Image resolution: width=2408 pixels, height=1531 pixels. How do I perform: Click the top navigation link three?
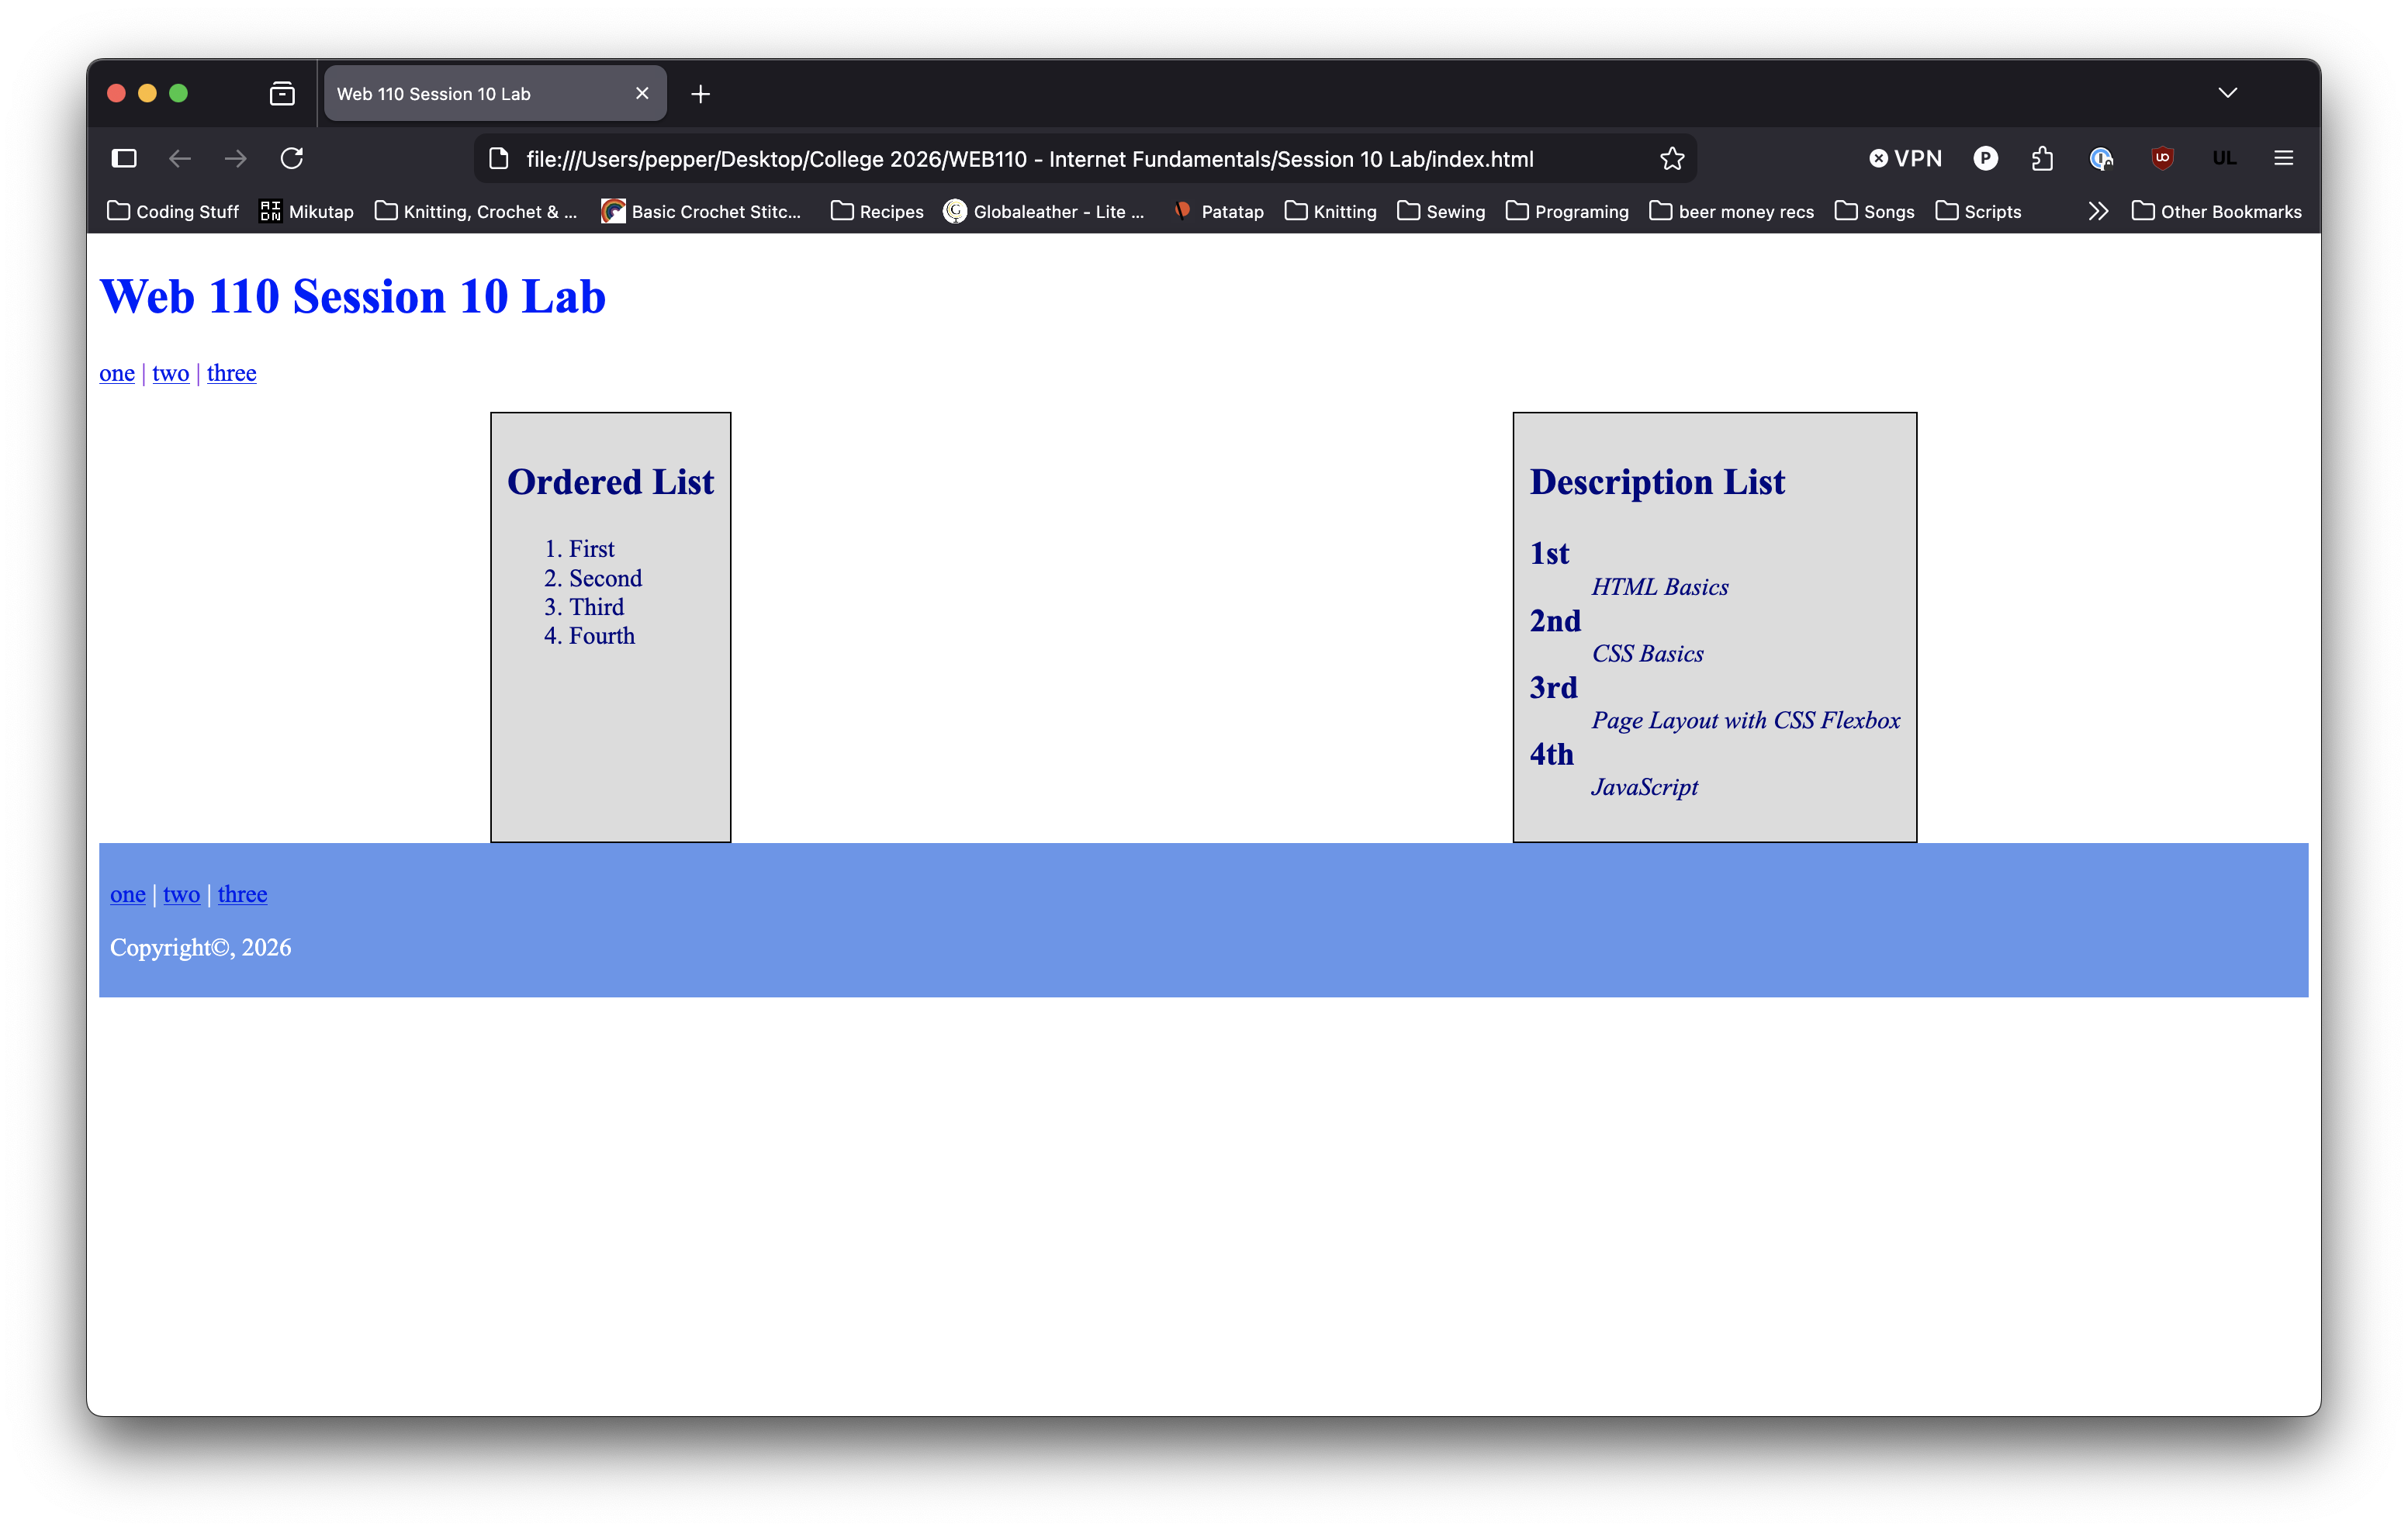tap(232, 373)
